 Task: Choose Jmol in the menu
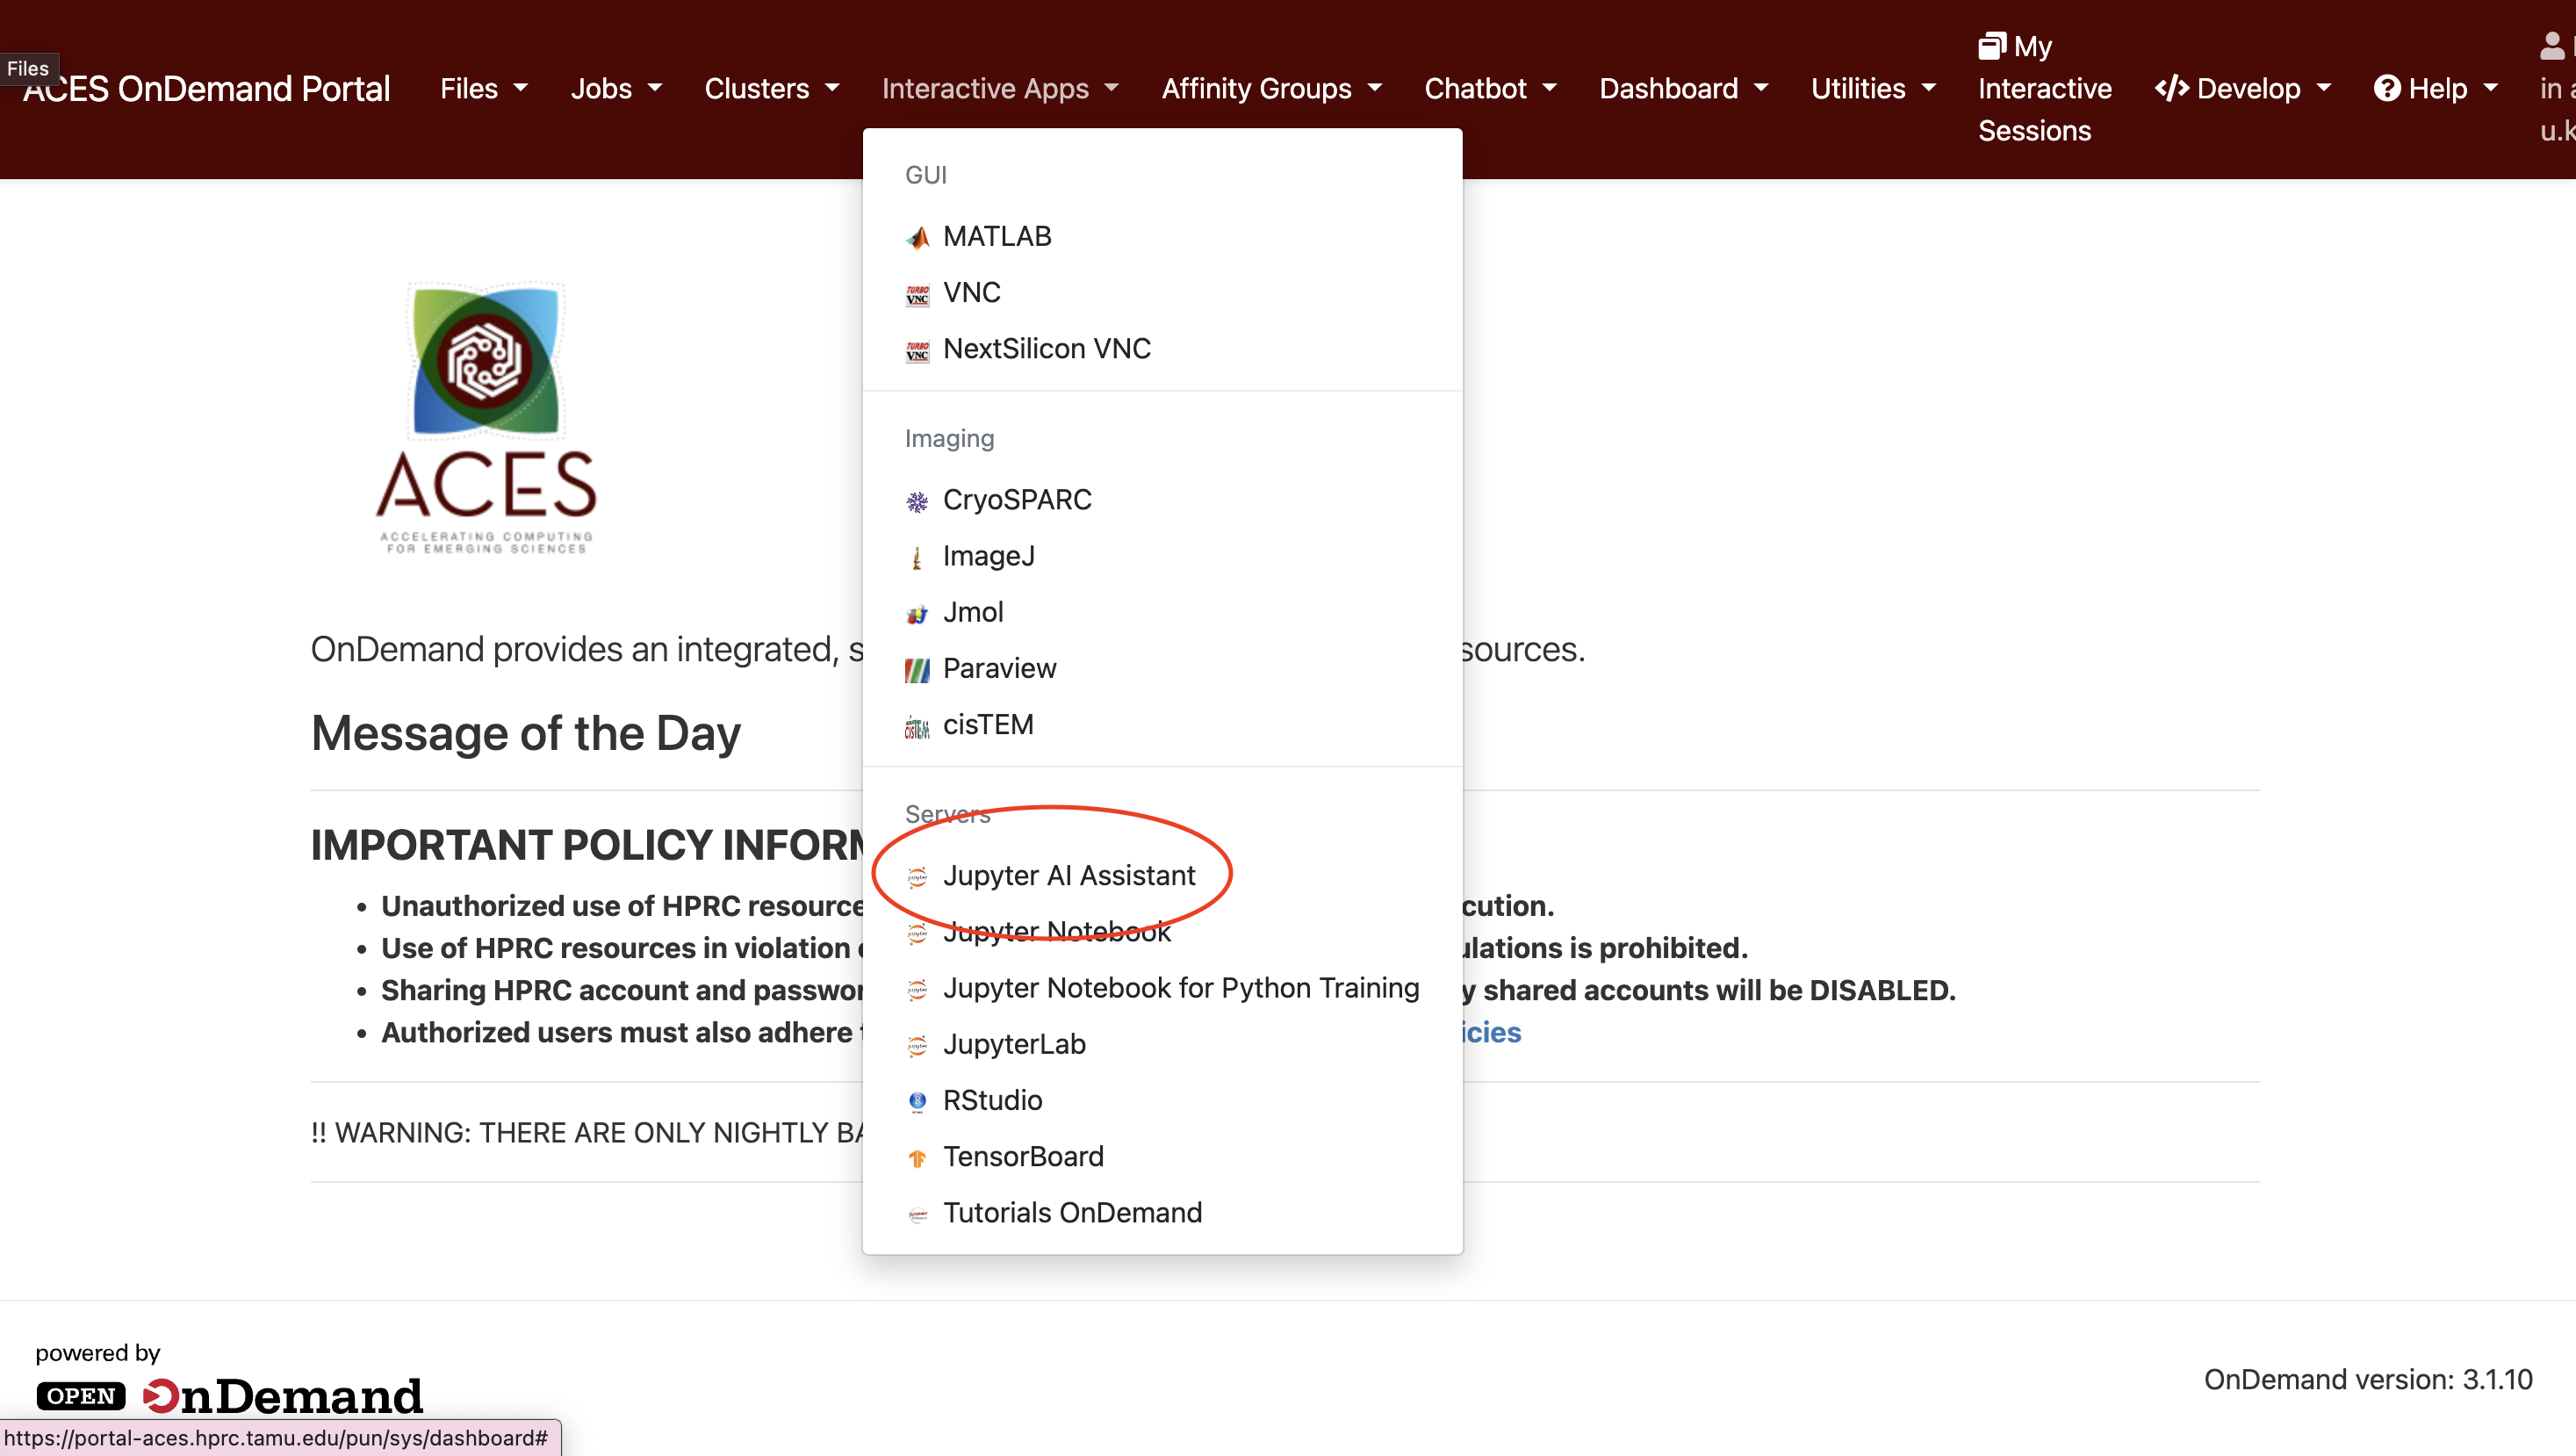[x=1162, y=612]
